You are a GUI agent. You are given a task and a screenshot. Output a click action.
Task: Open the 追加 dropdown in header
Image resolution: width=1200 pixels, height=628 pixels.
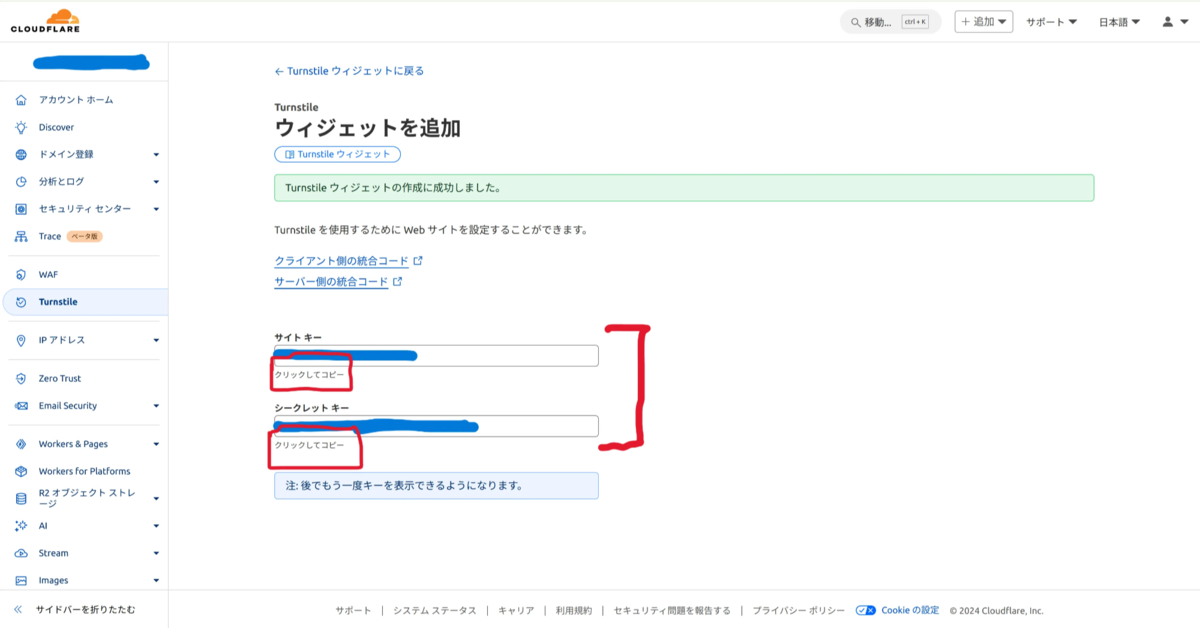pyautogui.click(x=984, y=21)
